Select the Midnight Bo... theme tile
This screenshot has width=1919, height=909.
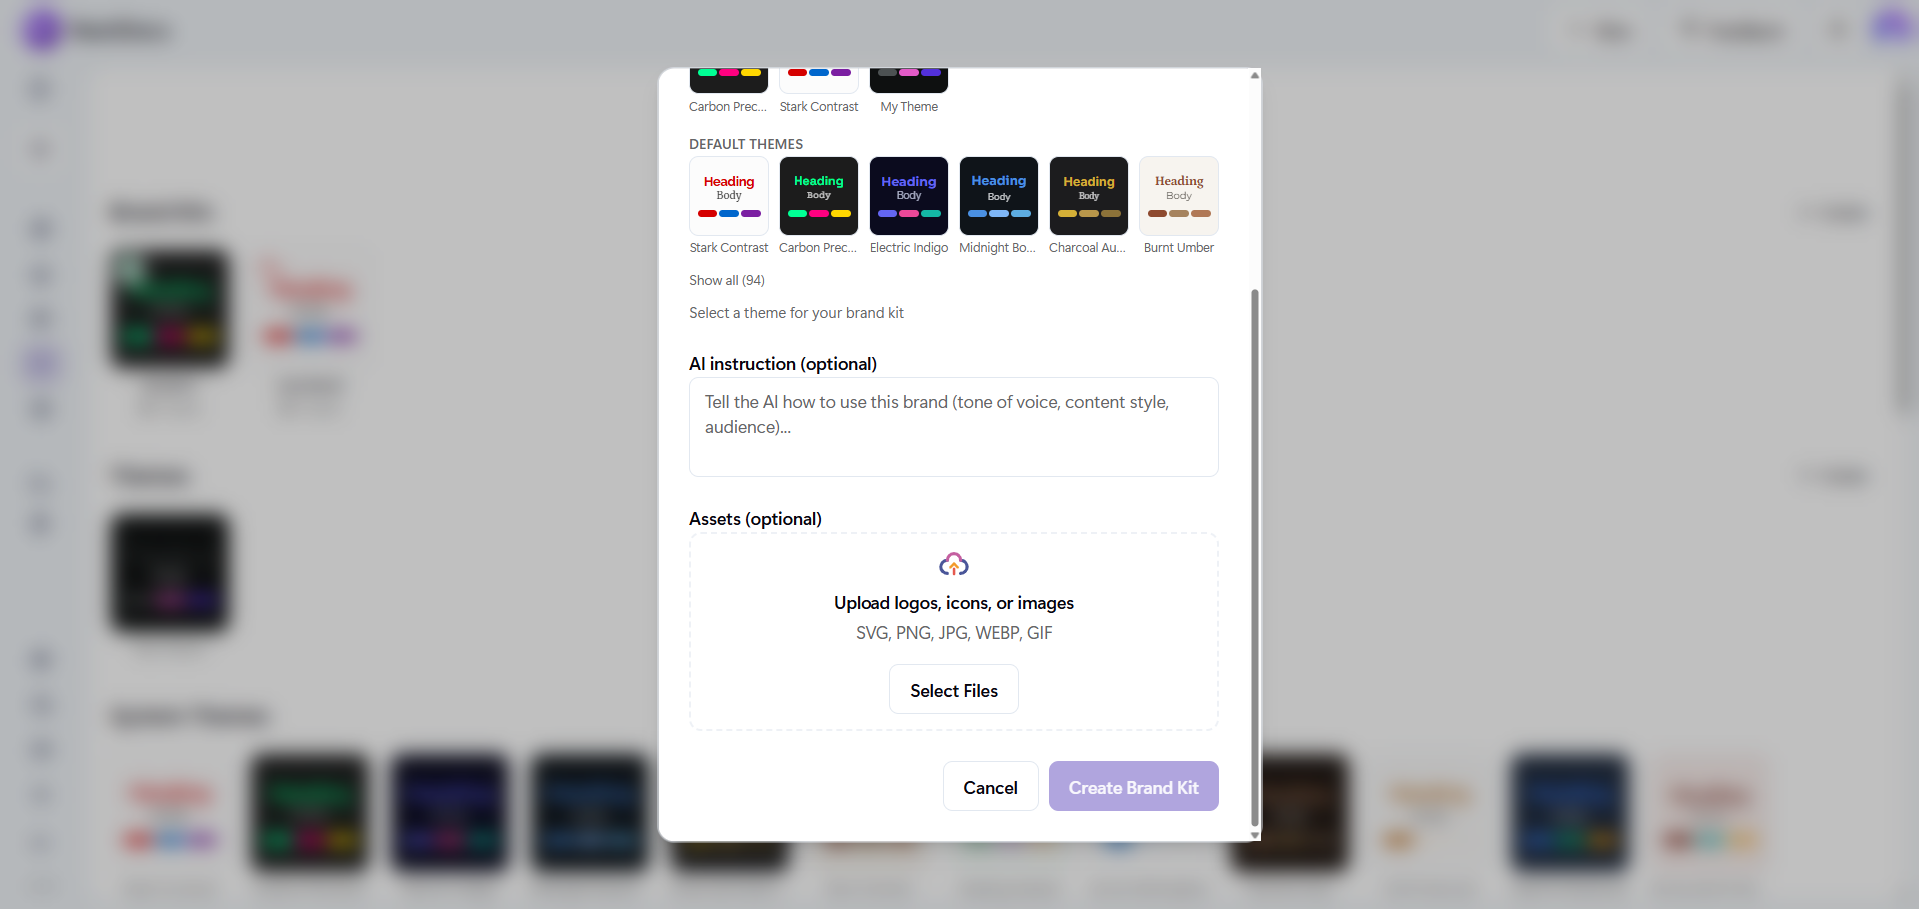998,196
